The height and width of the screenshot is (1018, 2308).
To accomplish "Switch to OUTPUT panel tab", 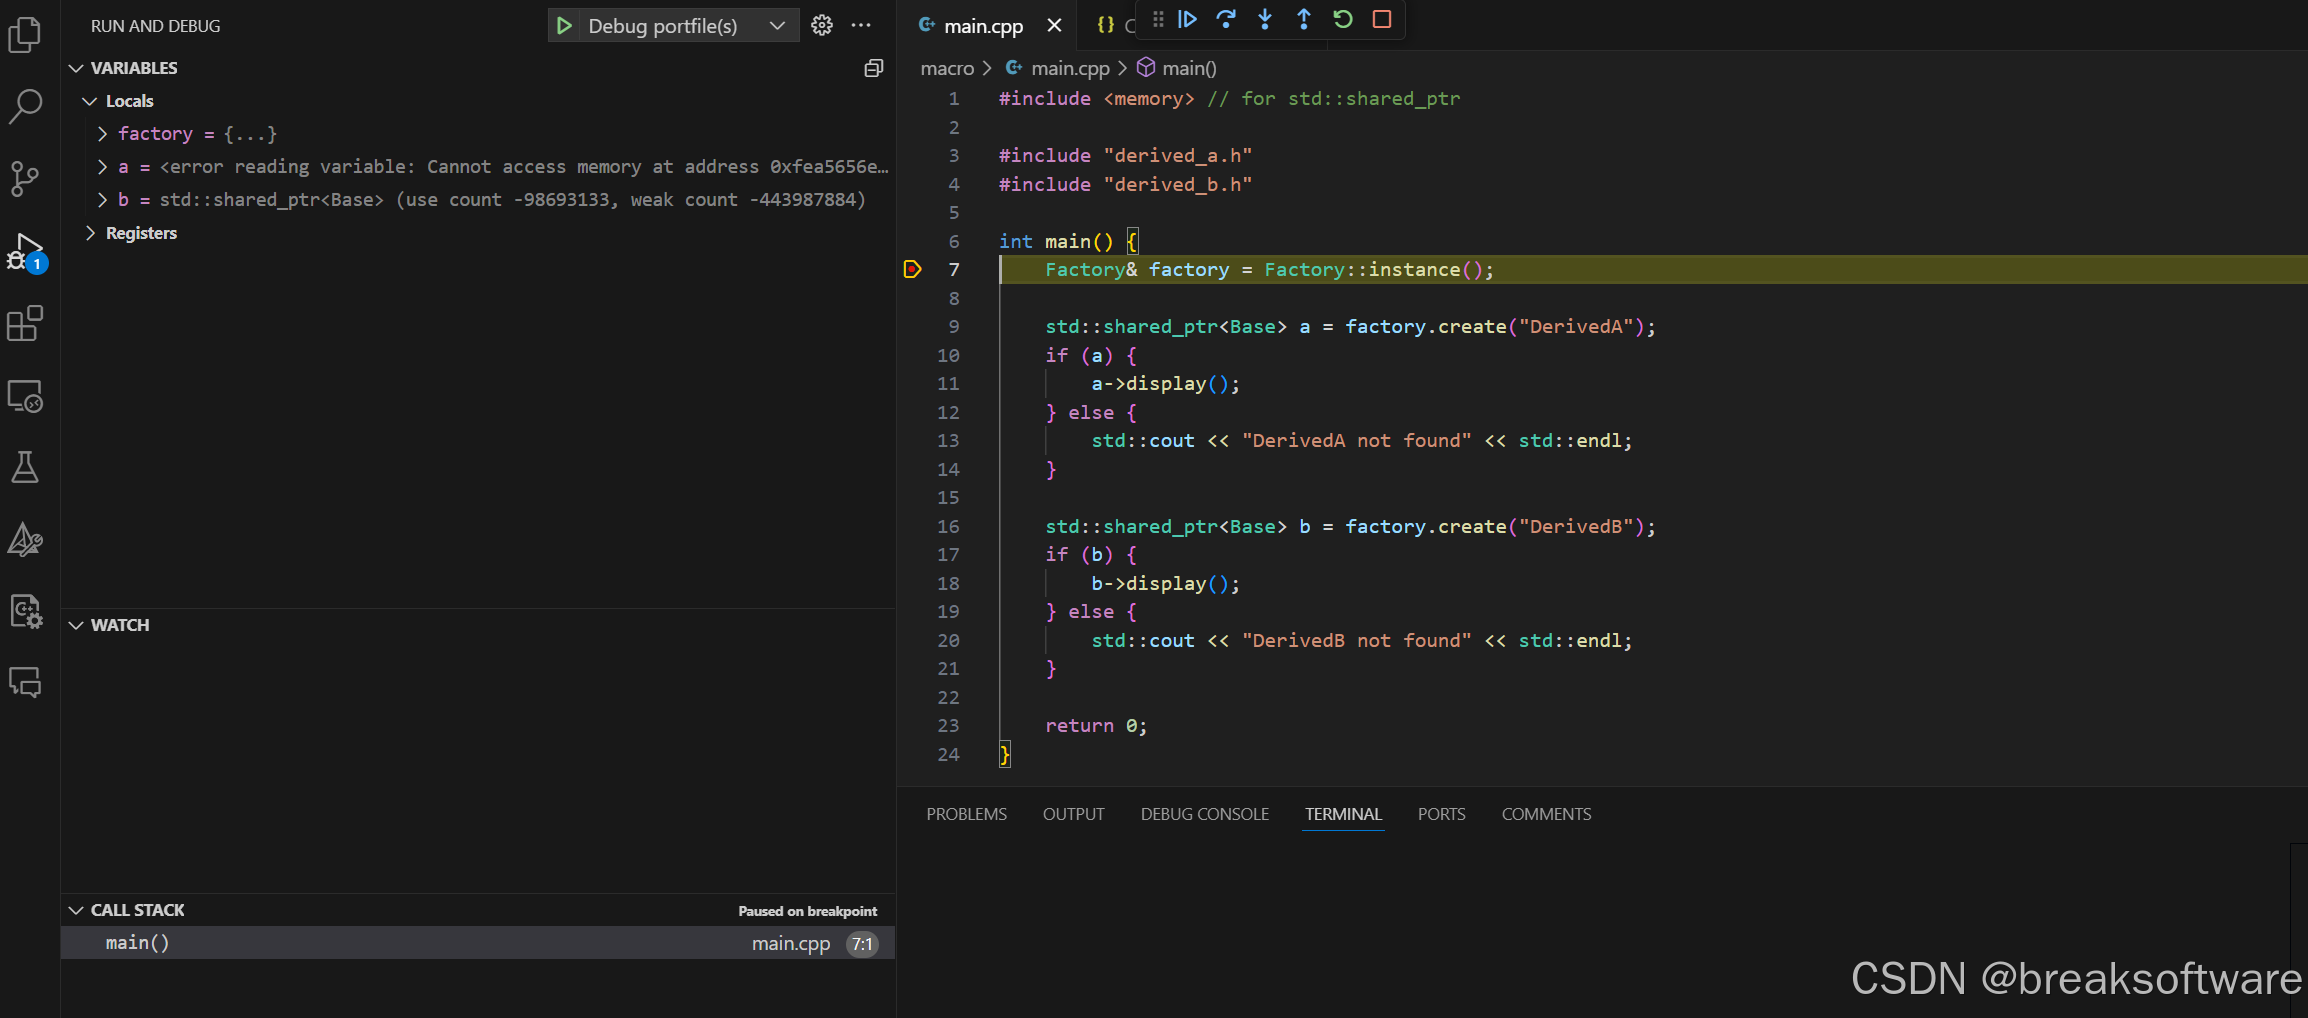I will coord(1073,814).
